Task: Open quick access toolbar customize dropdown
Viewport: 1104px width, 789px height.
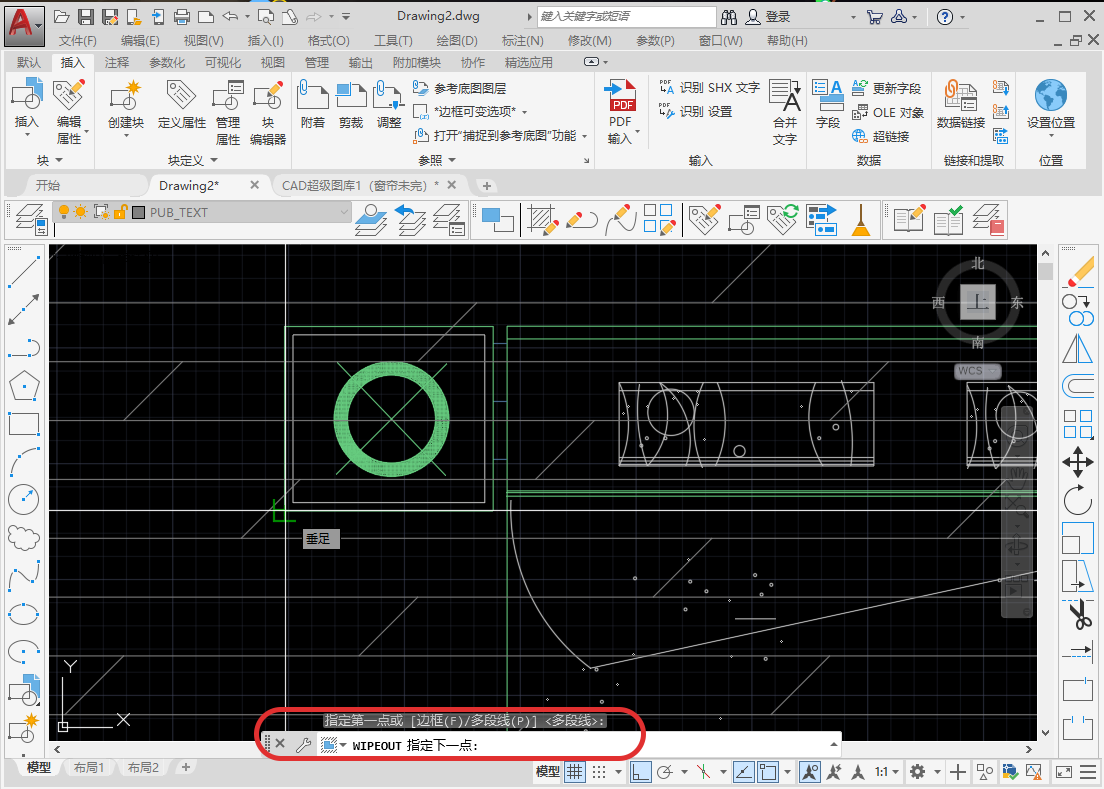Action: (346, 16)
